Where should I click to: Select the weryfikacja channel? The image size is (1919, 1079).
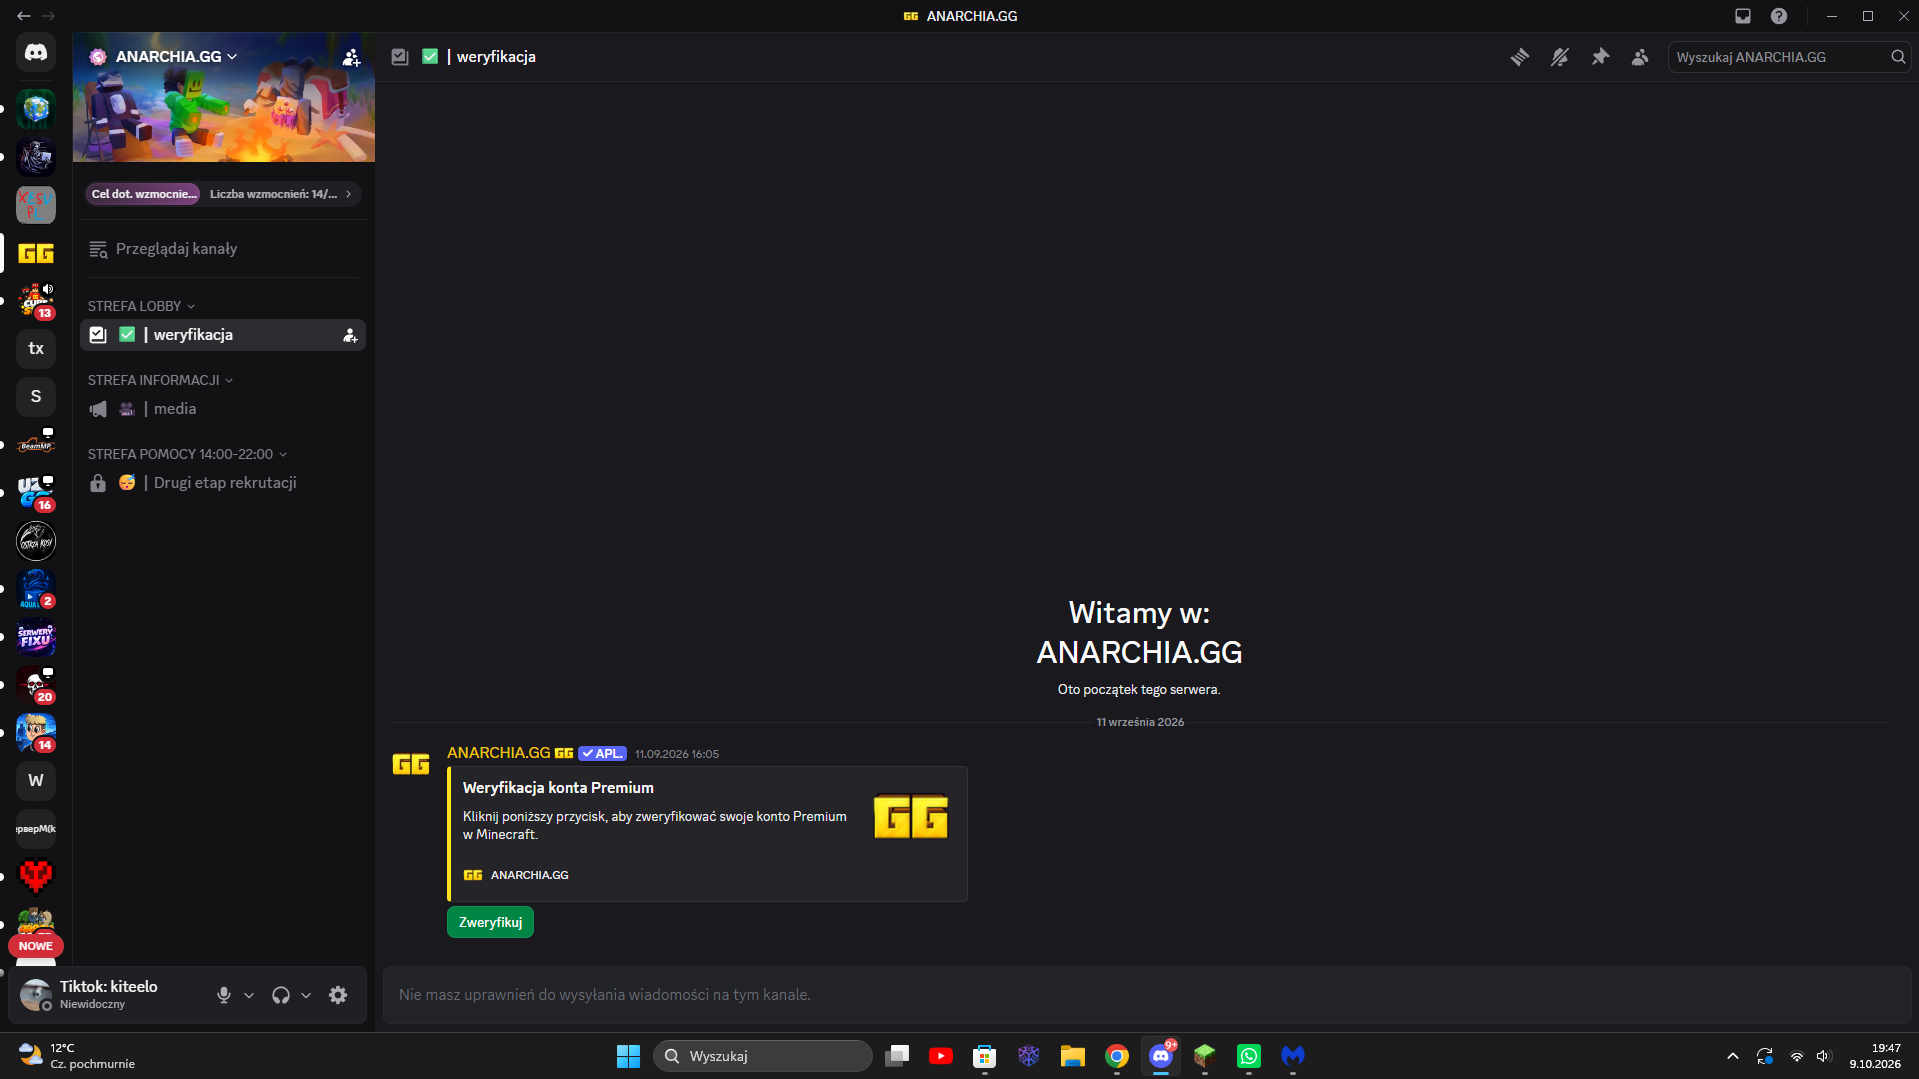[223, 335]
